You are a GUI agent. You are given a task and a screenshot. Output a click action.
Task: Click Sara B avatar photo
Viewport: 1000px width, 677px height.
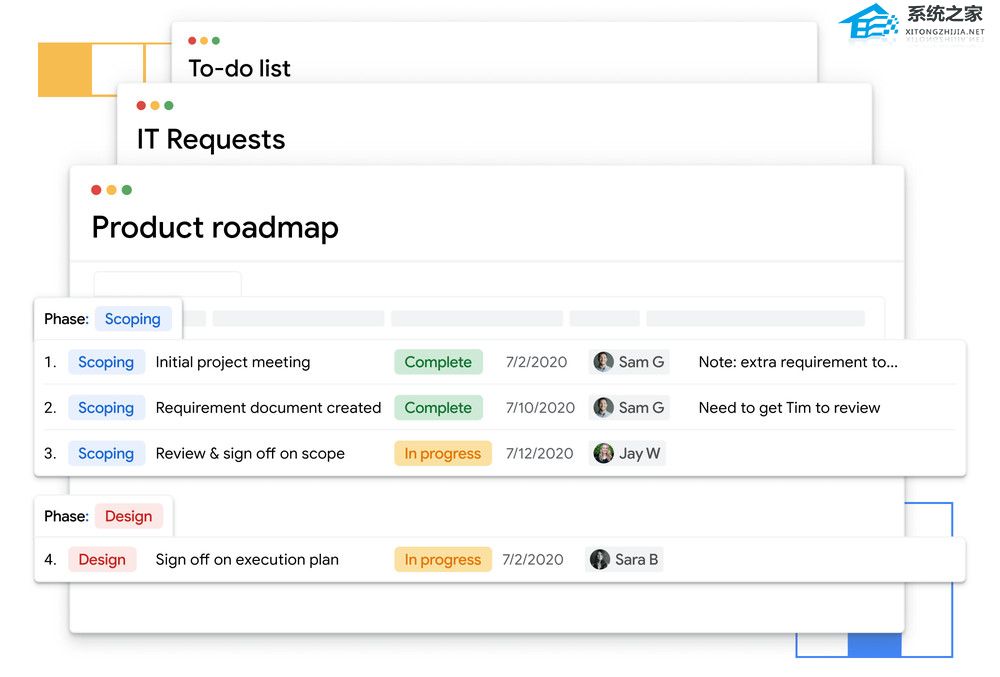(x=600, y=560)
